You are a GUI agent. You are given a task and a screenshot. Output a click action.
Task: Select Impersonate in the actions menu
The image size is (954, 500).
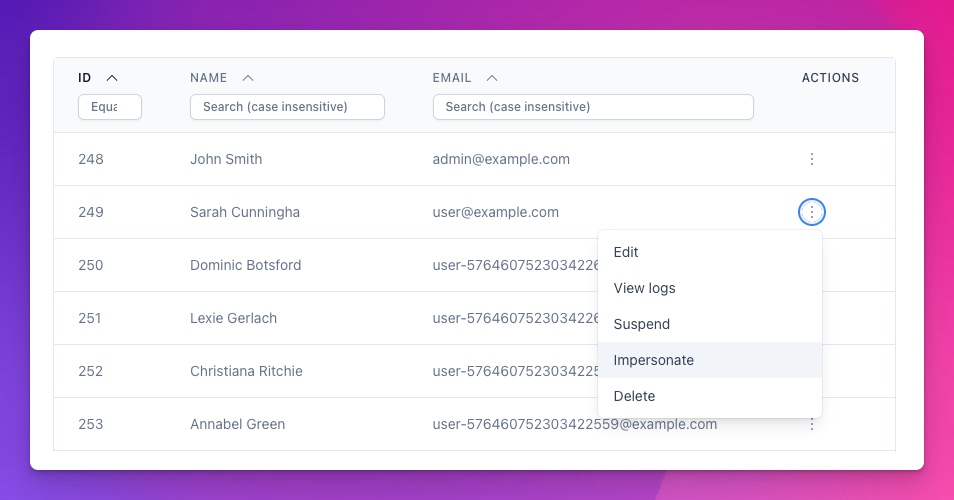653,360
